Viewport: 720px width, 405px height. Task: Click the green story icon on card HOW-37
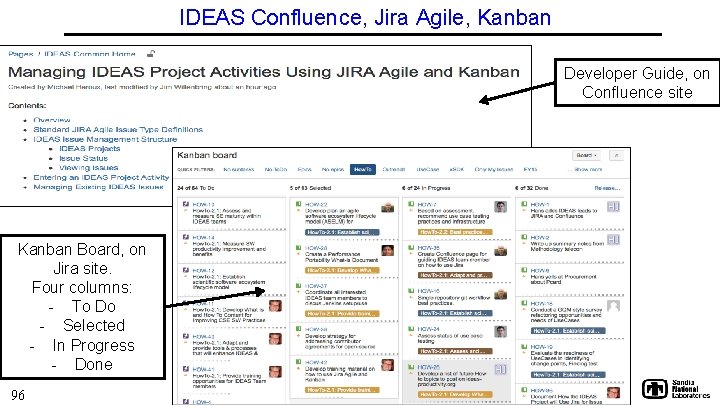[298, 286]
